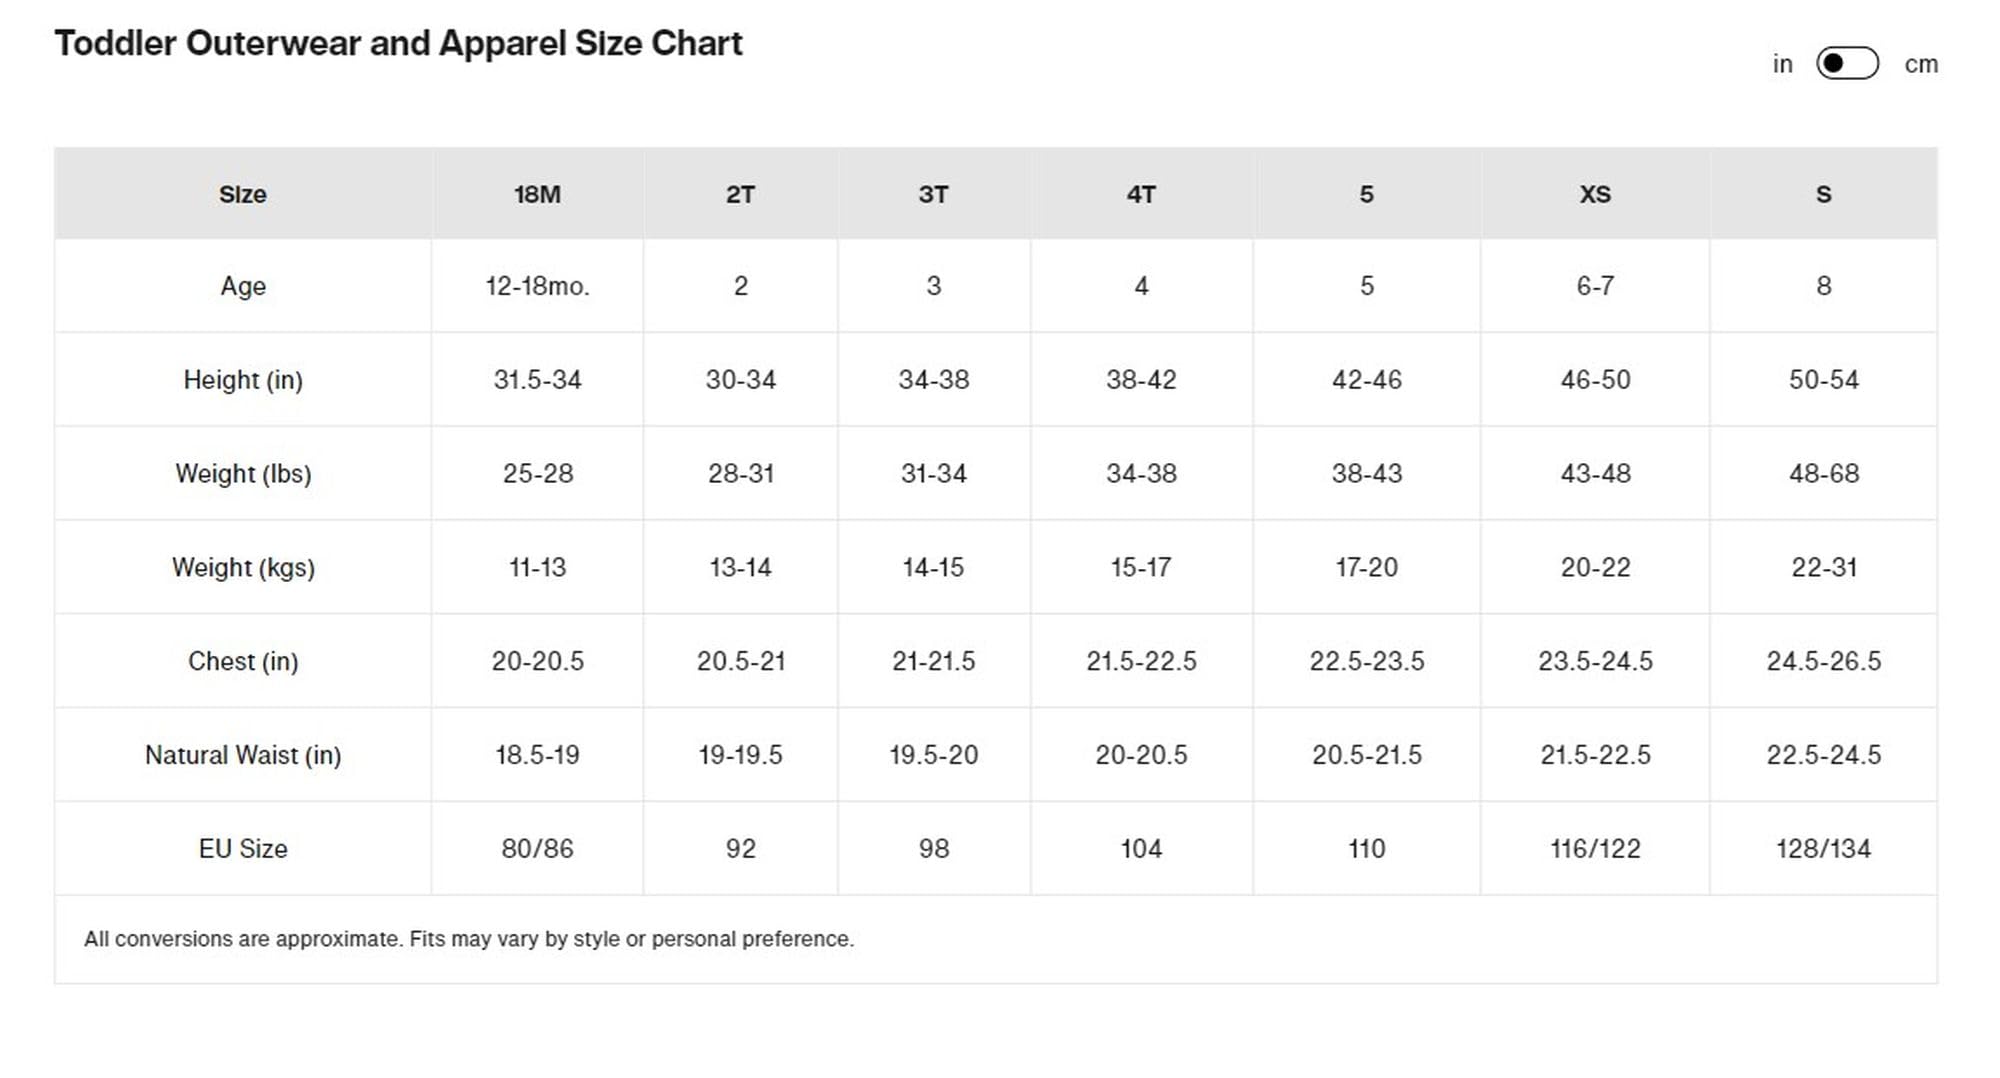2000x1078 pixels.
Task: Click the Size header cell
Action: pyautogui.click(x=243, y=194)
